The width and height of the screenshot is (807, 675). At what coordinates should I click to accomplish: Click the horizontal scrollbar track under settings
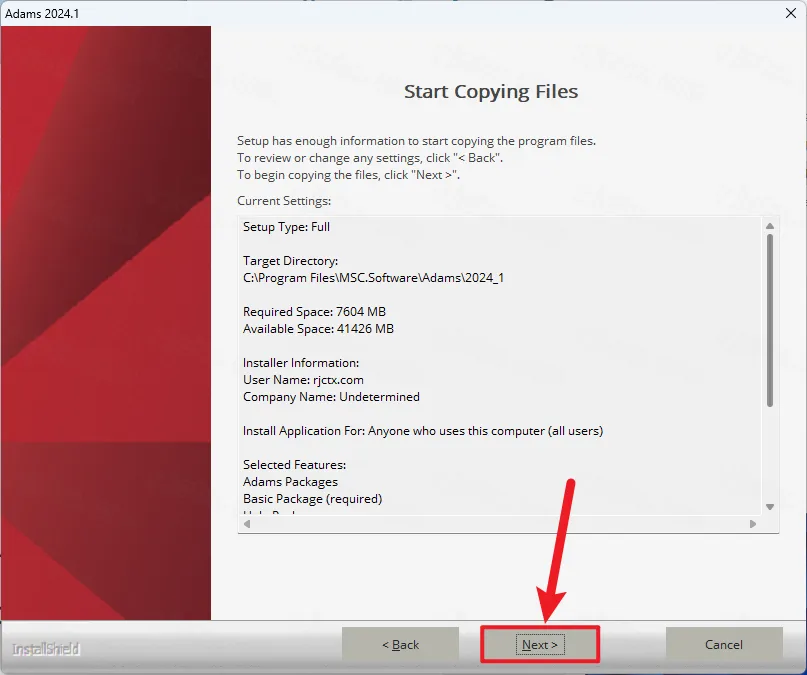pos(500,523)
